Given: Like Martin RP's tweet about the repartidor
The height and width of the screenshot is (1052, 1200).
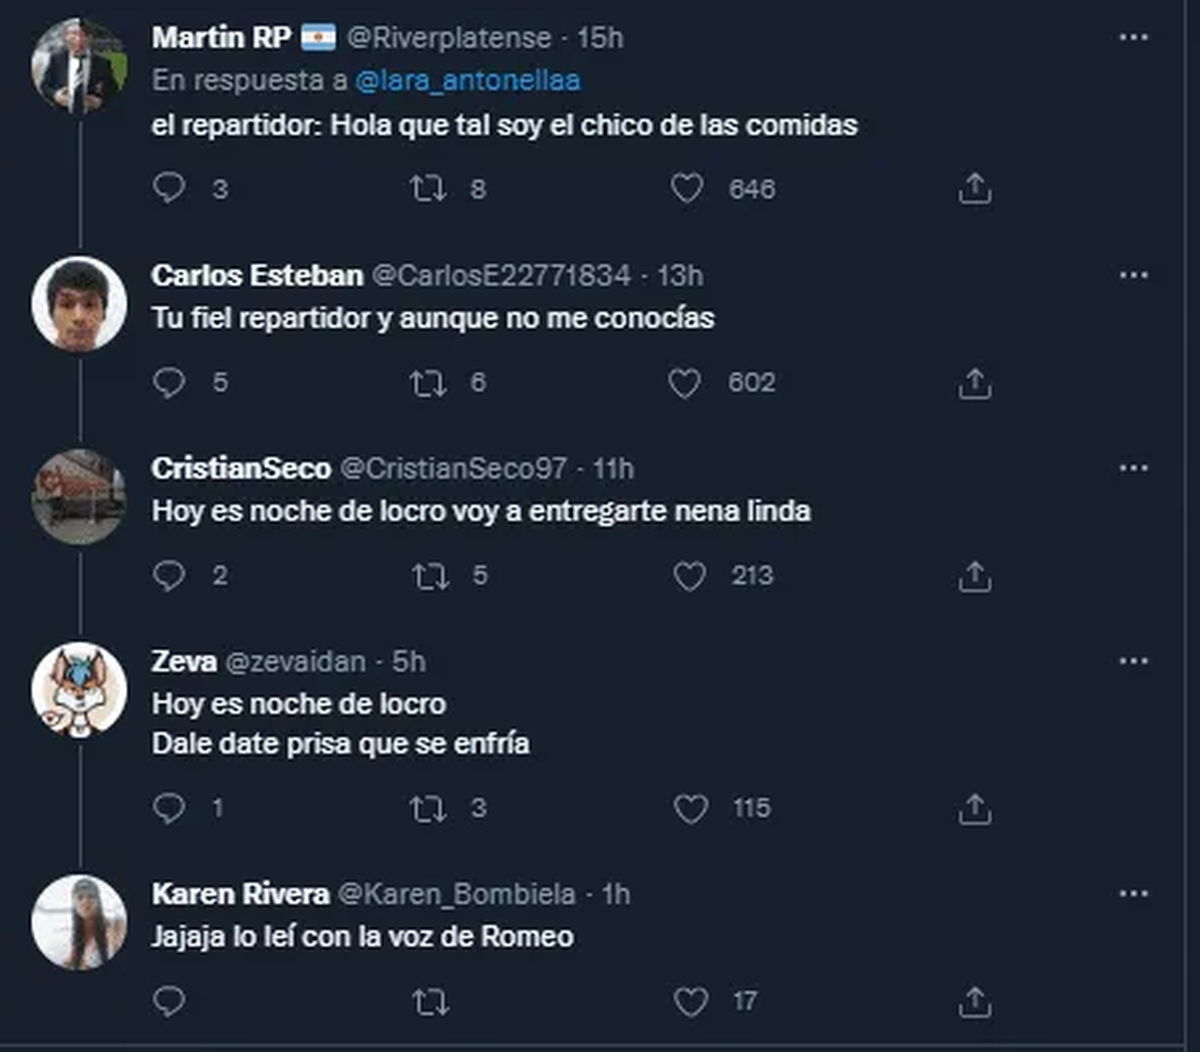Looking at the screenshot, I should pyautogui.click(x=687, y=188).
